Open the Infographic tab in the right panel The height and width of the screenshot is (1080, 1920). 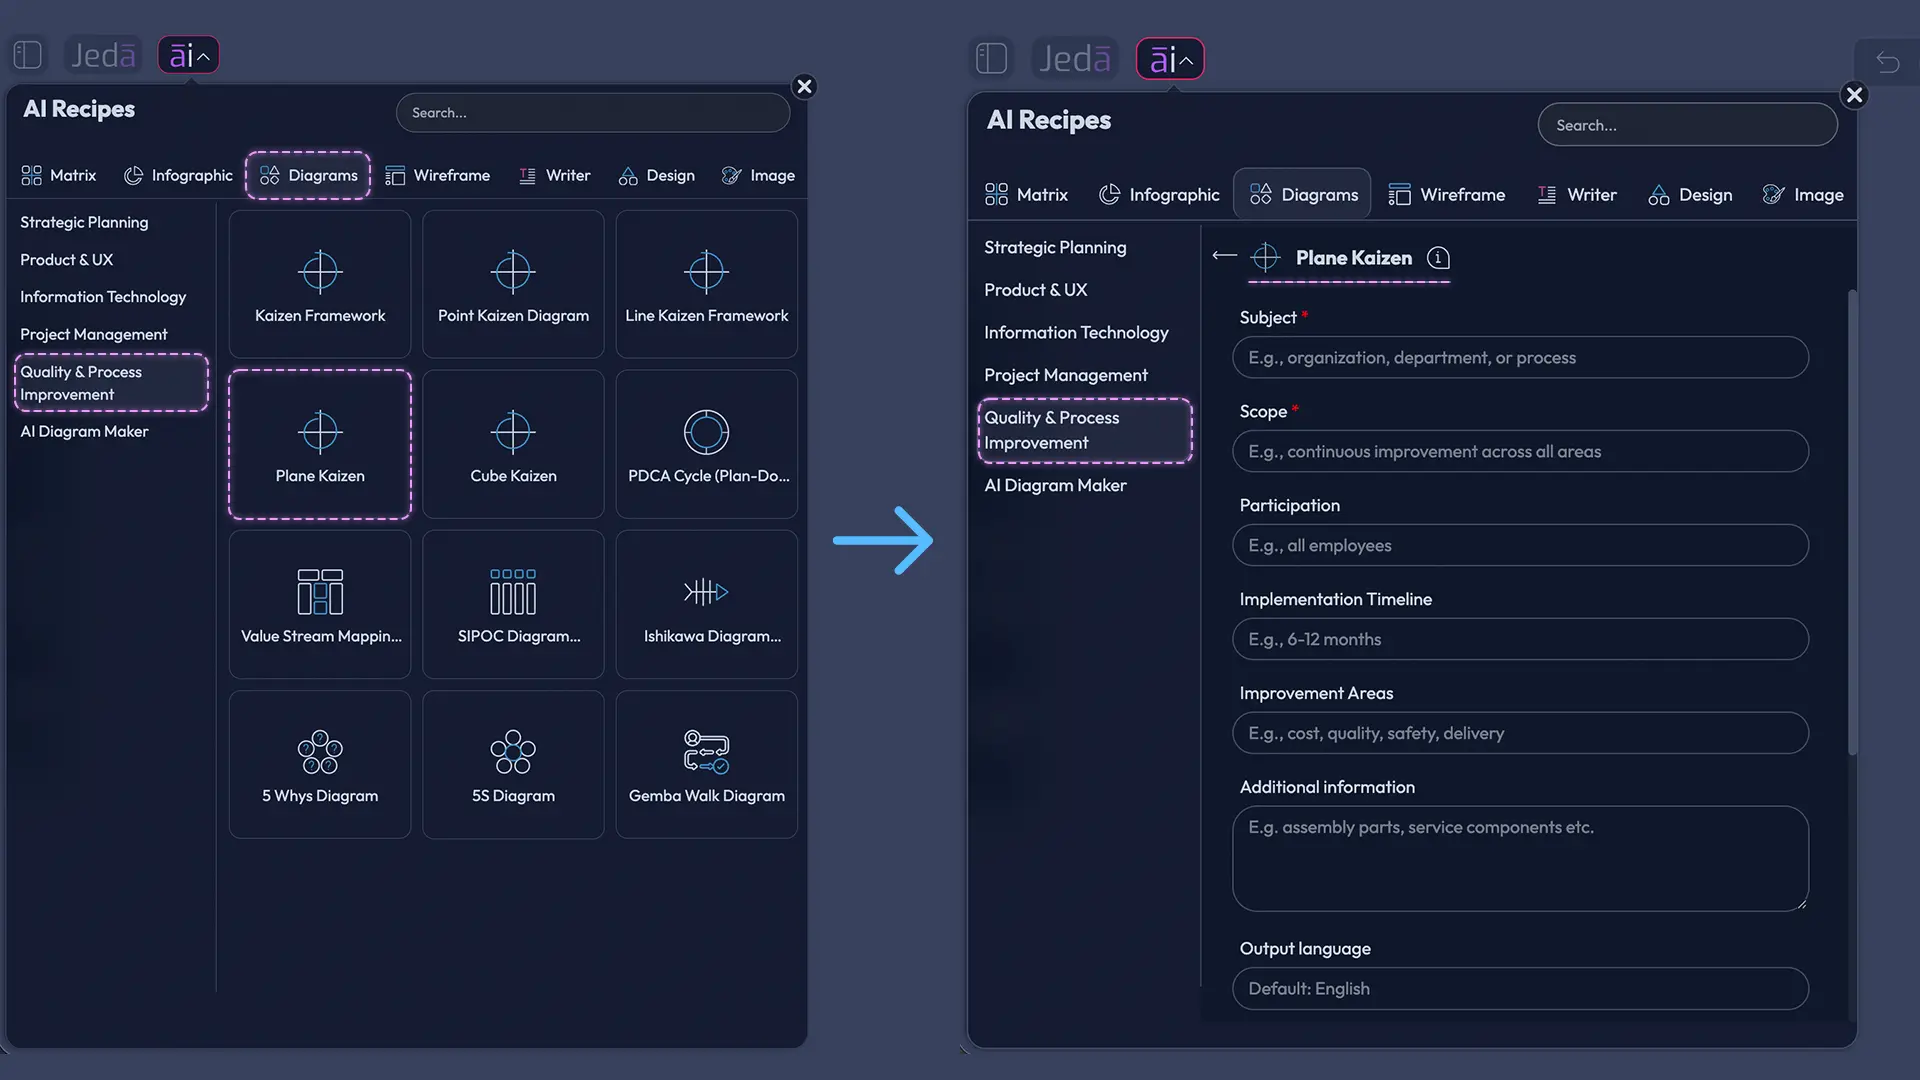tap(1159, 195)
